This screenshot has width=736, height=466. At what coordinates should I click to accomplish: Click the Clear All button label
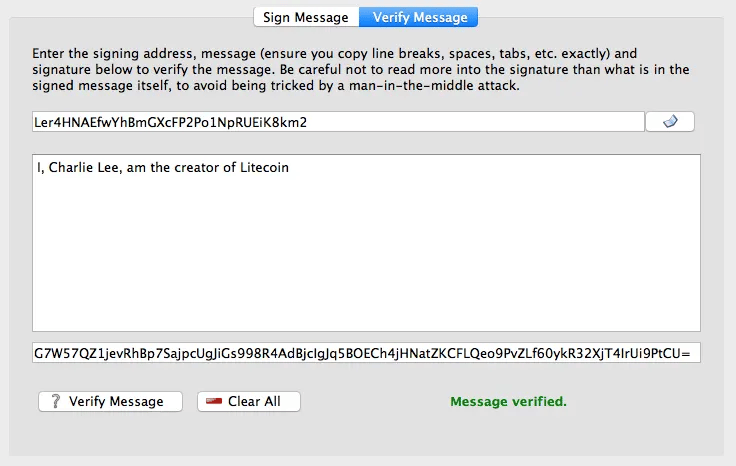click(x=254, y=402)
